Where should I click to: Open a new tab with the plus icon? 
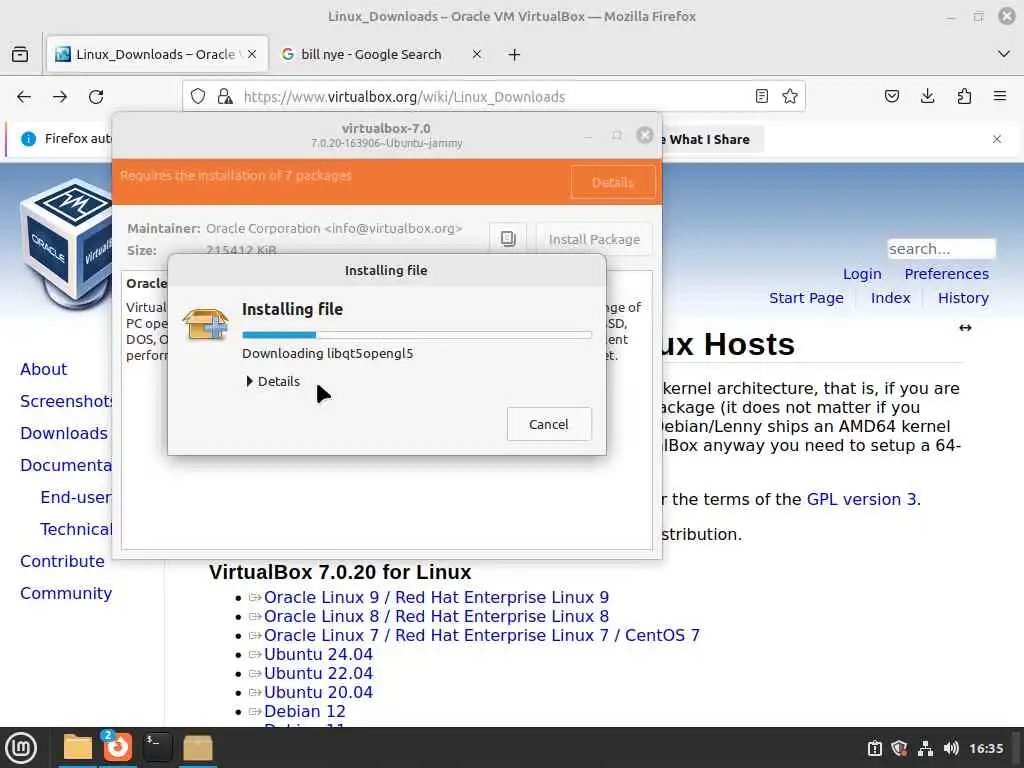coord(515,55)
